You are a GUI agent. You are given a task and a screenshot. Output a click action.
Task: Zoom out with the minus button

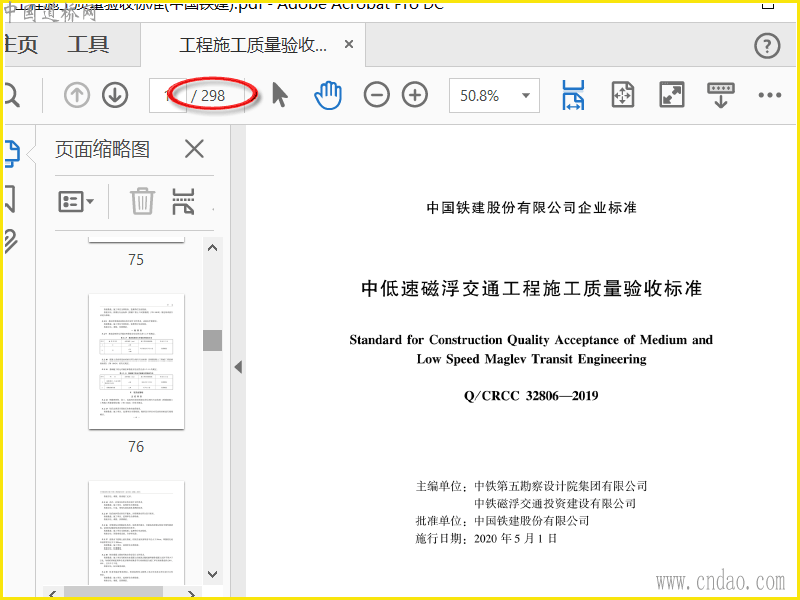(x=377, y=95)
